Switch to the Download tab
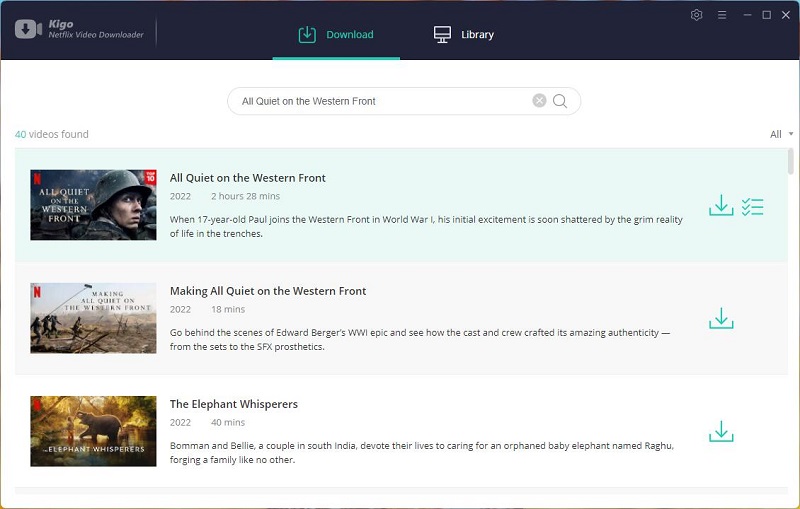 coord(336,35)
